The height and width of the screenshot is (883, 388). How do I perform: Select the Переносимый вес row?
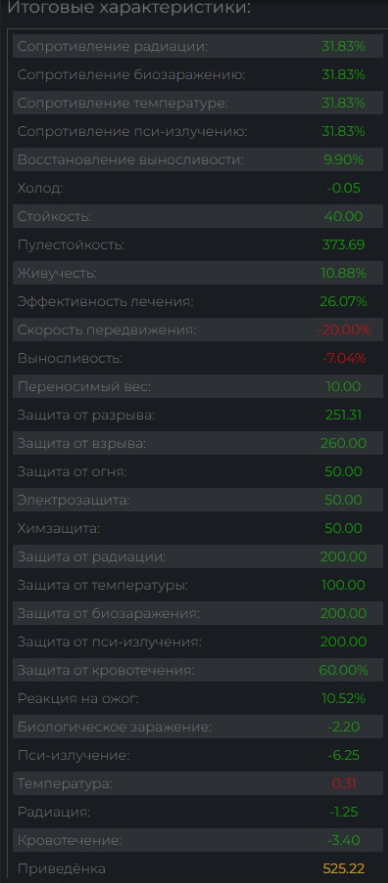(x=198, y=386)
